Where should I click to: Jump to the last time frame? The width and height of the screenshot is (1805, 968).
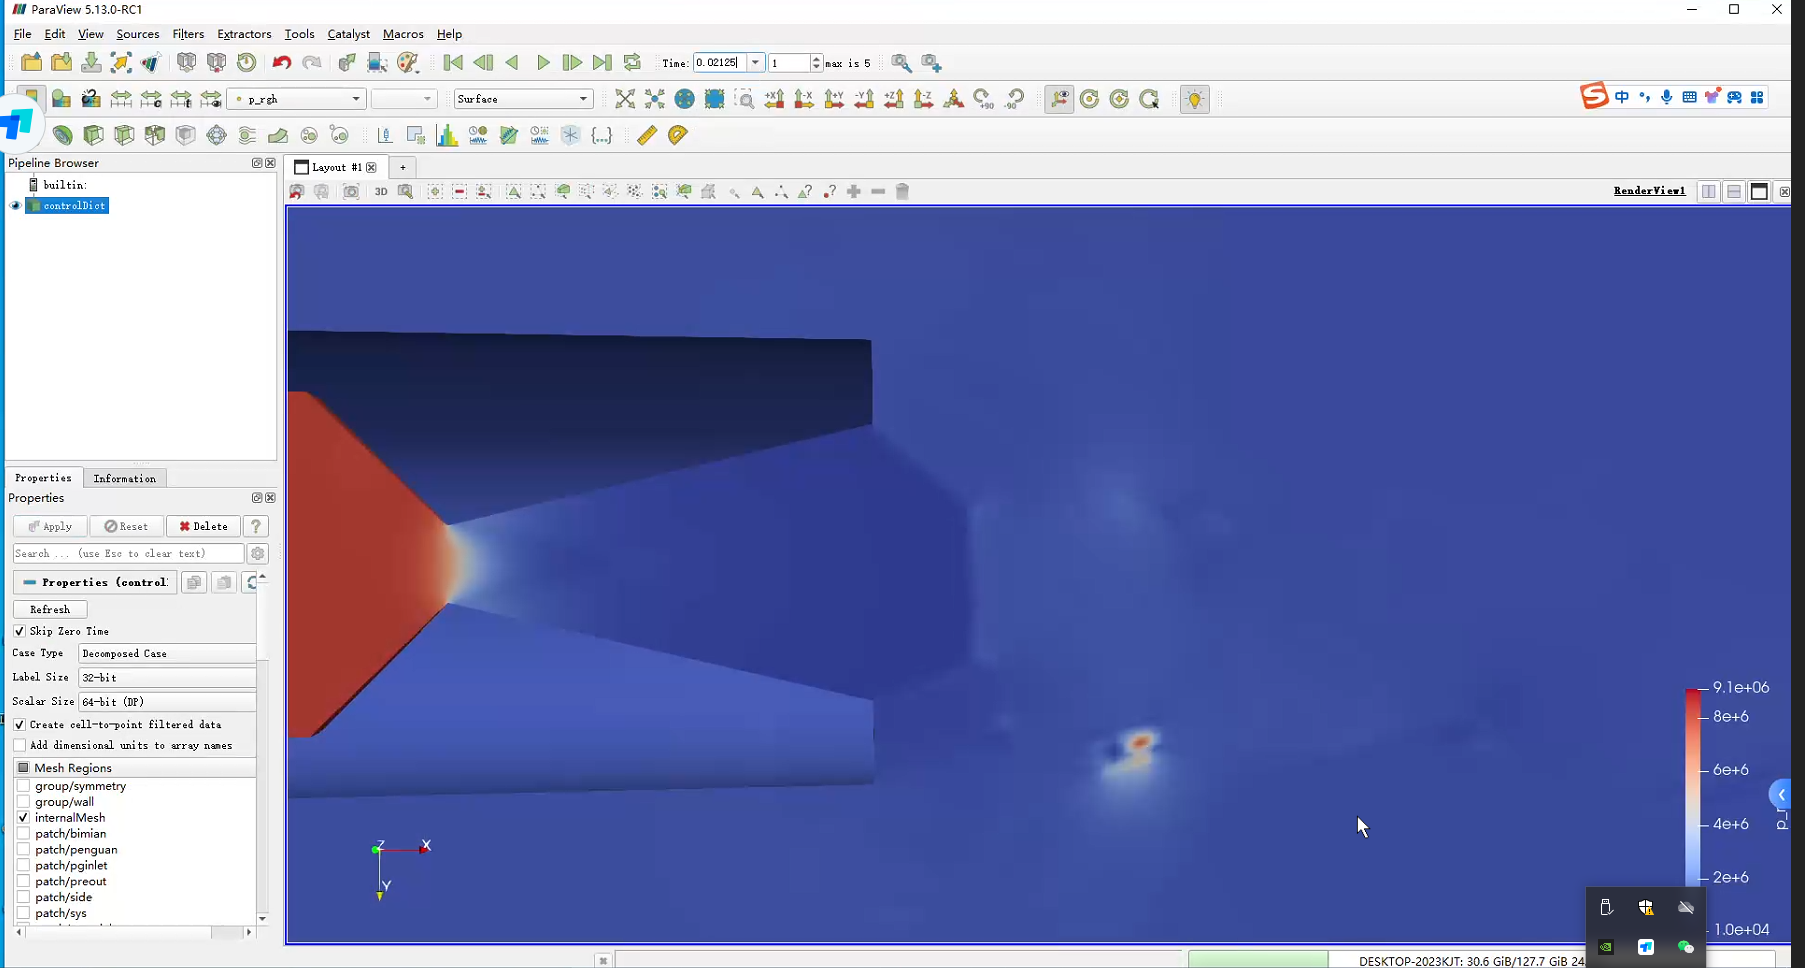tap(601, 62)
